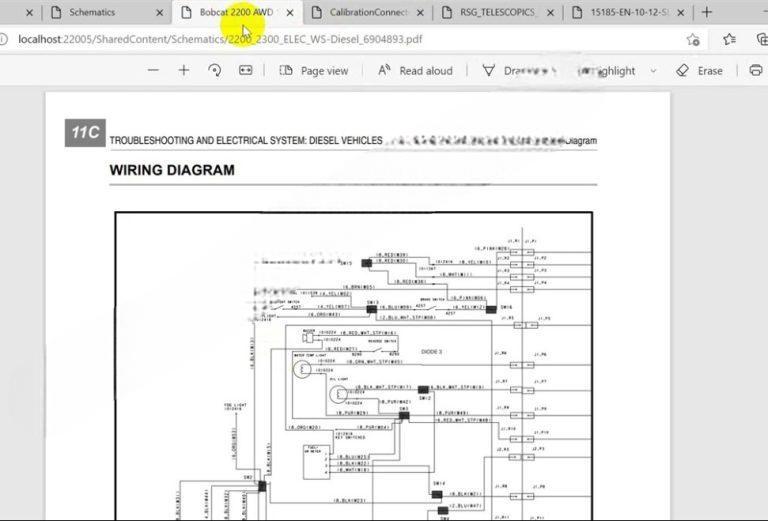Click the 'TROUBLESHOOTING AND ELECTRICAL SYSTEM: DIESEL VEHICLES' header text
This screenshot has height=521, width=768.
[x=246, y=141]
